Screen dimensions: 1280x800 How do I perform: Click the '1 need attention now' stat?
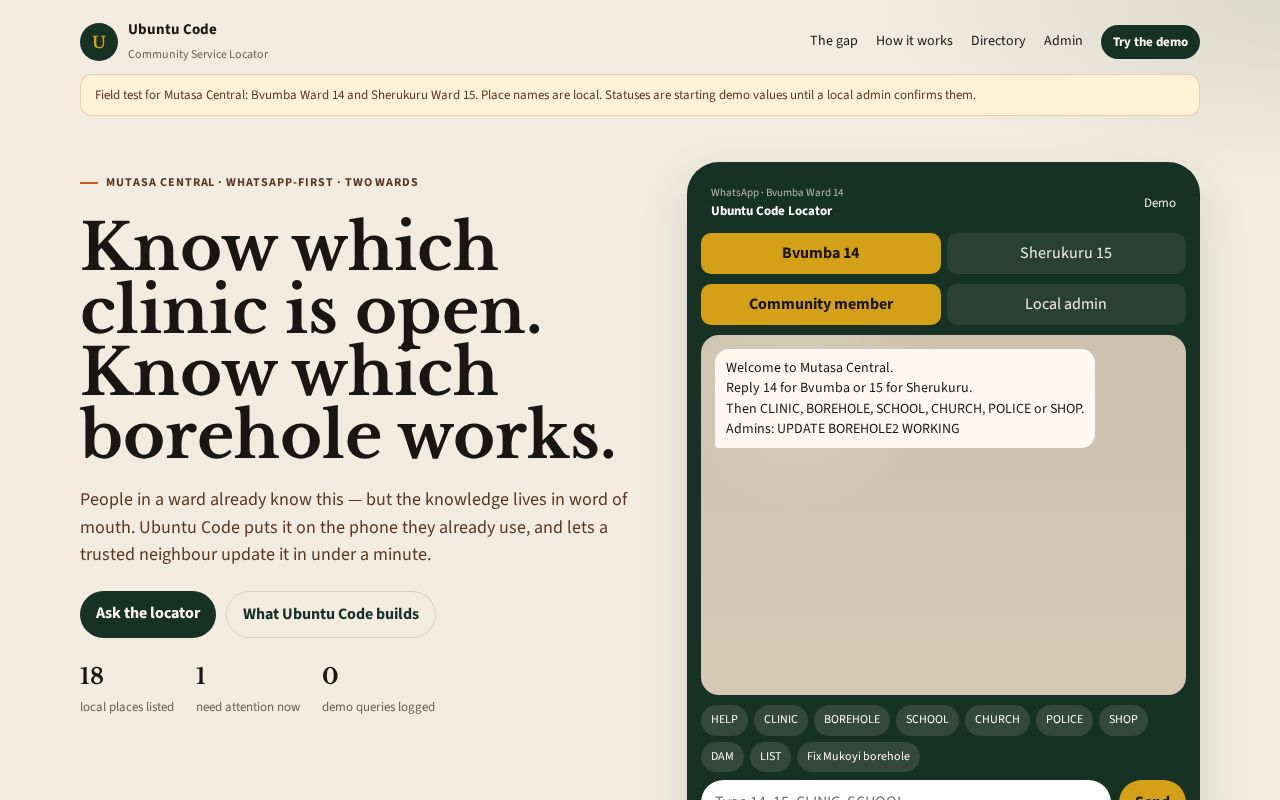click(248, 689)
